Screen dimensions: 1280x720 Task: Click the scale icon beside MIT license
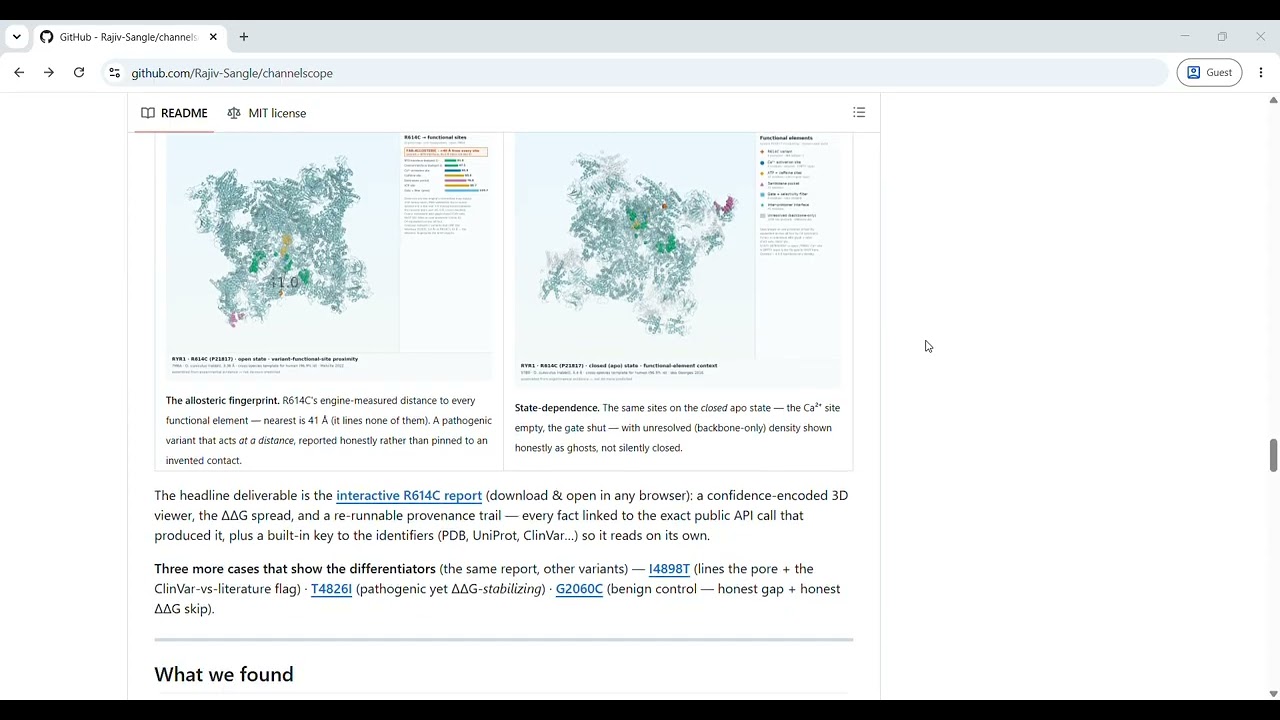[x=234, y=113]
